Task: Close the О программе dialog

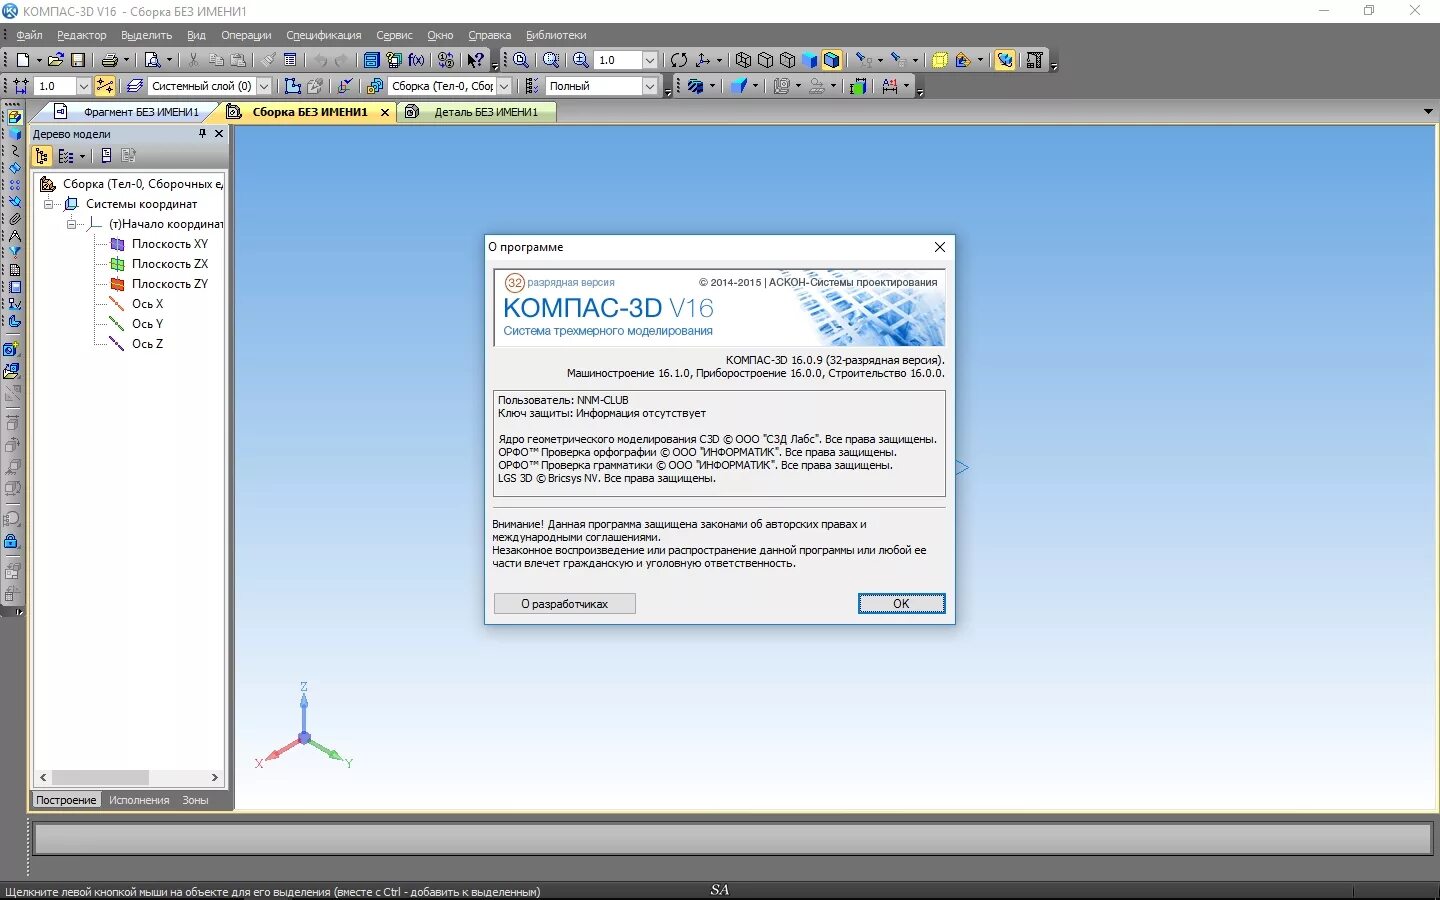Action: click(x=939, y=247)
